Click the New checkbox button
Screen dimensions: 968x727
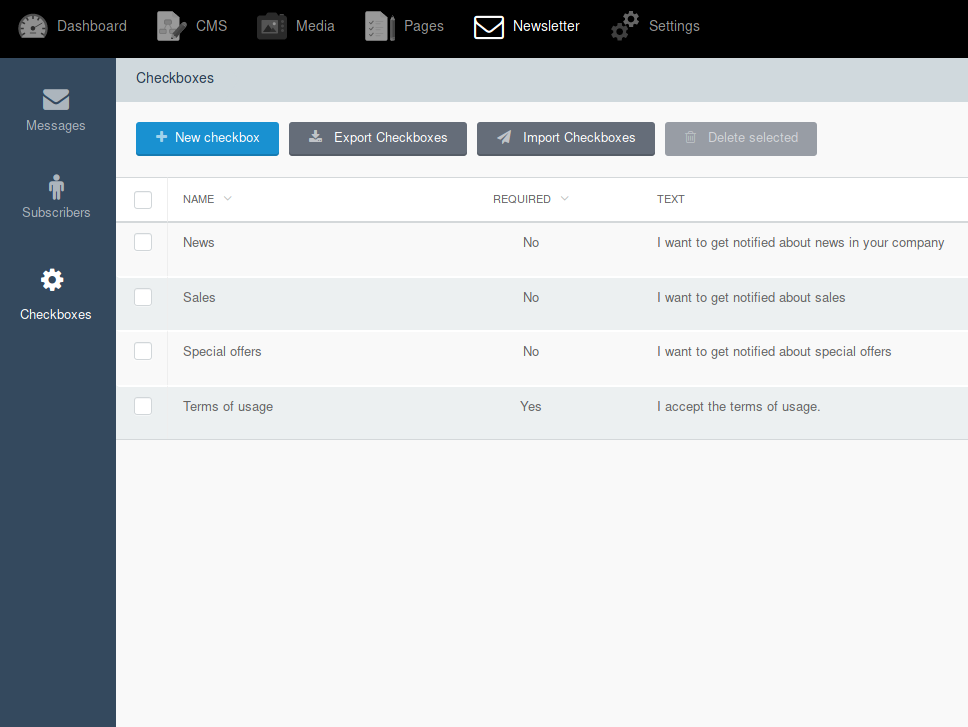pos(207,139)
